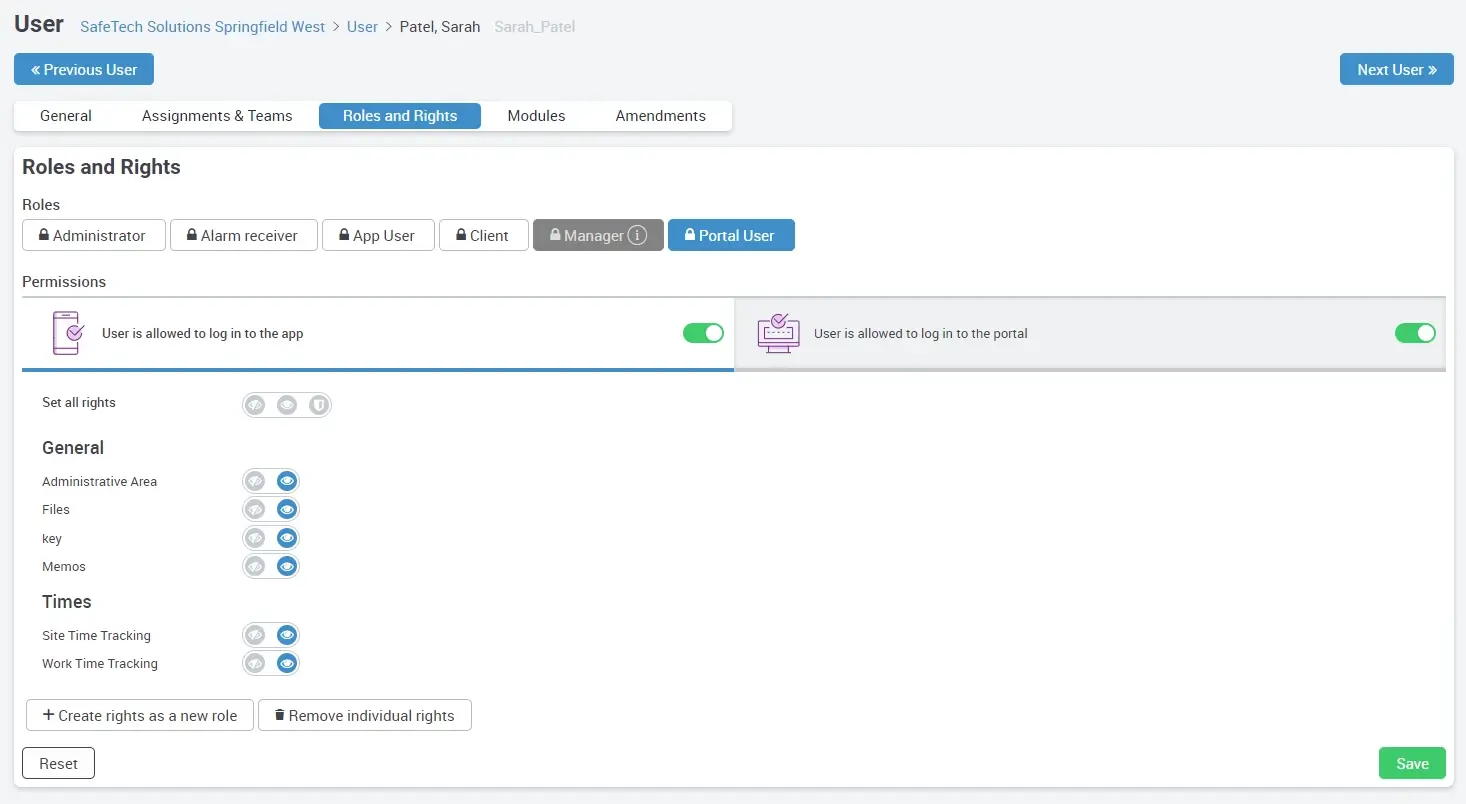
Task: Set Site Time Tracking to hidden
Action: [255, 636]
